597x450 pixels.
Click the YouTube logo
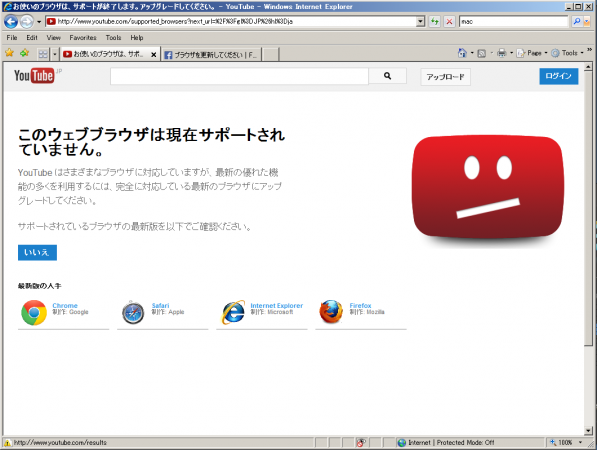34,75
